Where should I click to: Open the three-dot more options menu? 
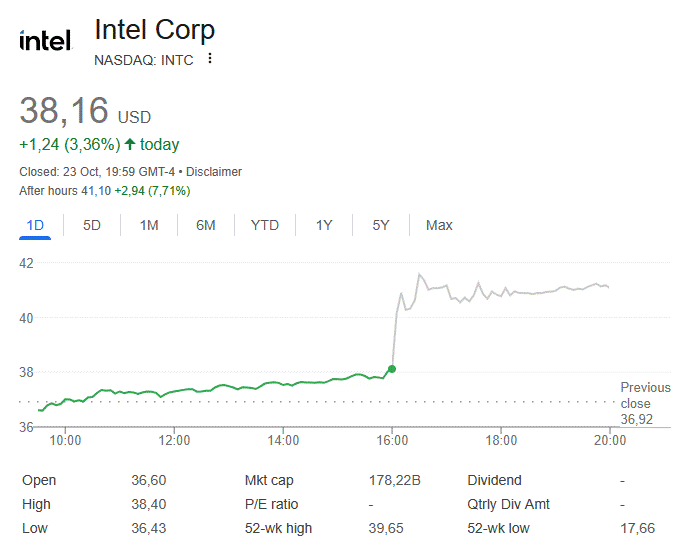(210, 59)
